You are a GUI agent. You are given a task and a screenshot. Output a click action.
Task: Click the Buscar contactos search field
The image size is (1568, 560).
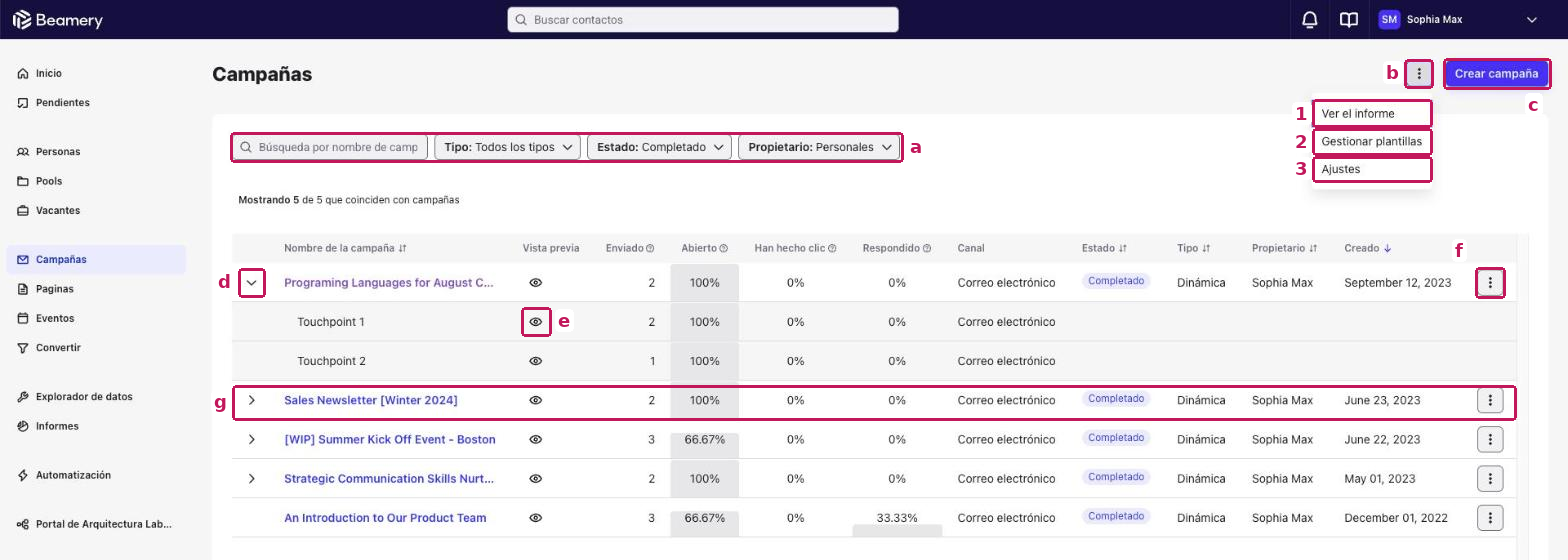coord(703,20)
